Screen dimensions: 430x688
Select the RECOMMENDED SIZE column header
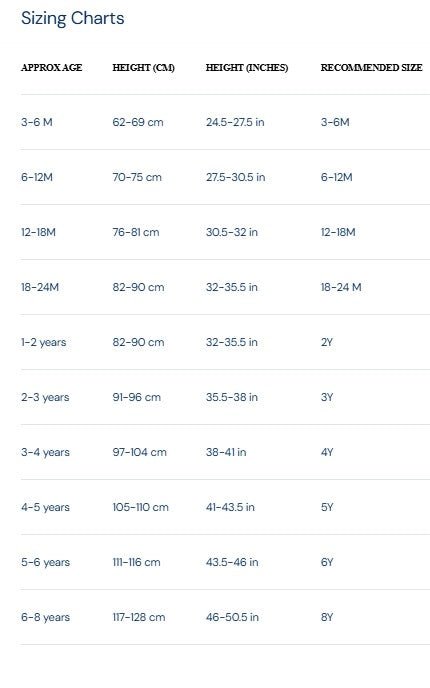coord(371,68)
